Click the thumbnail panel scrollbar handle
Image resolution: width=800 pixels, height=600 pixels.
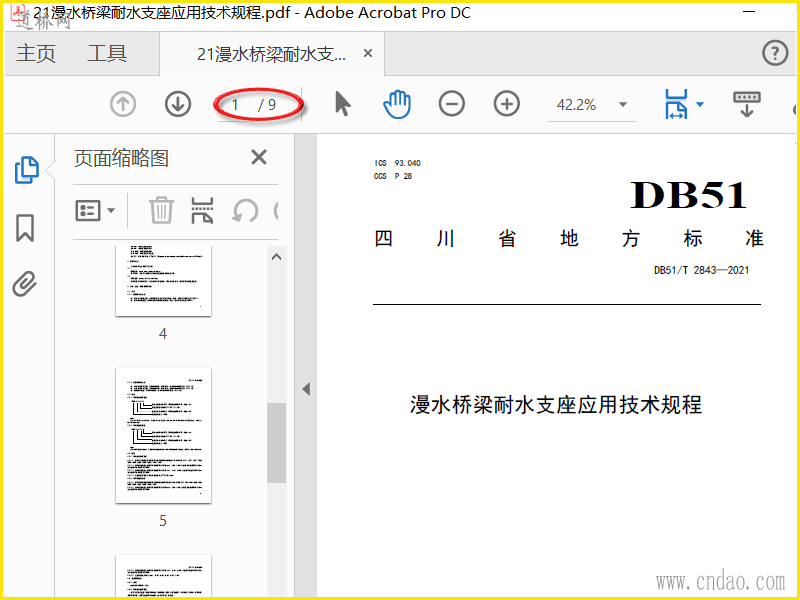click(x=277, y=443)
